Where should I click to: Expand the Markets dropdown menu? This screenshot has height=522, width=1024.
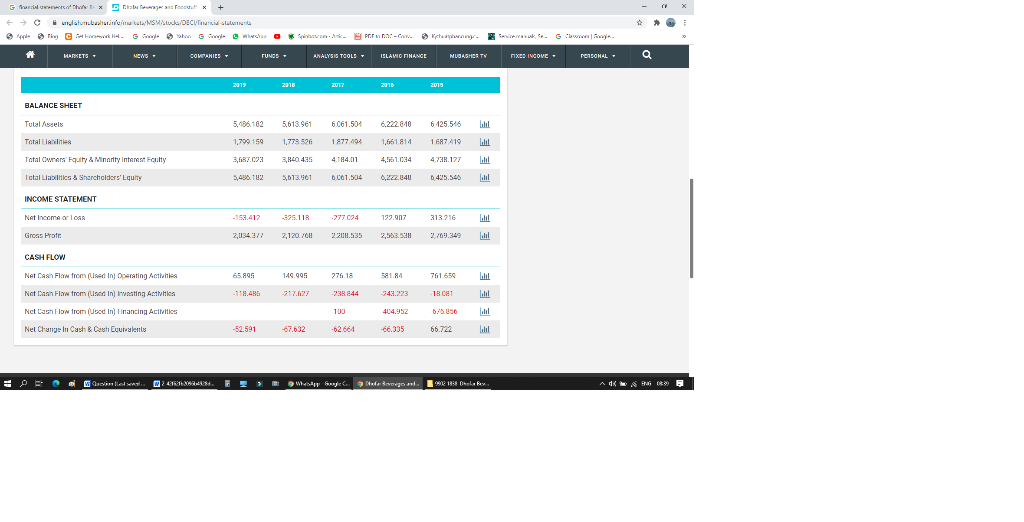tap(80, 56)
